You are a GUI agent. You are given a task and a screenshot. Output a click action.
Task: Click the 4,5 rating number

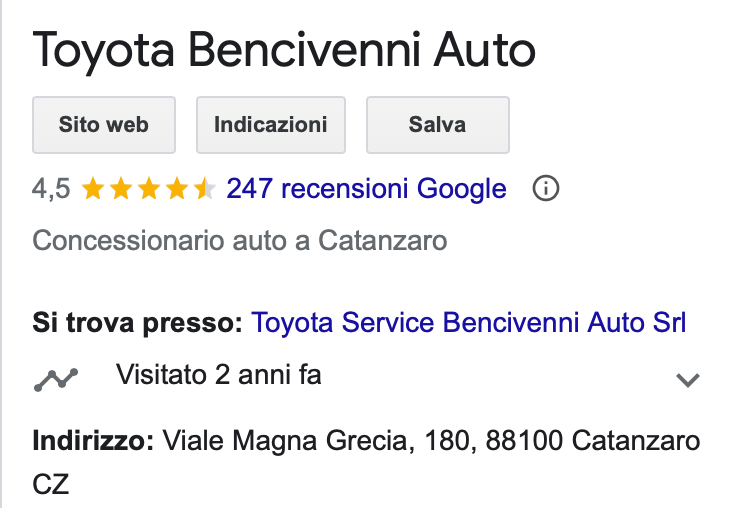(x=51, y=188)
